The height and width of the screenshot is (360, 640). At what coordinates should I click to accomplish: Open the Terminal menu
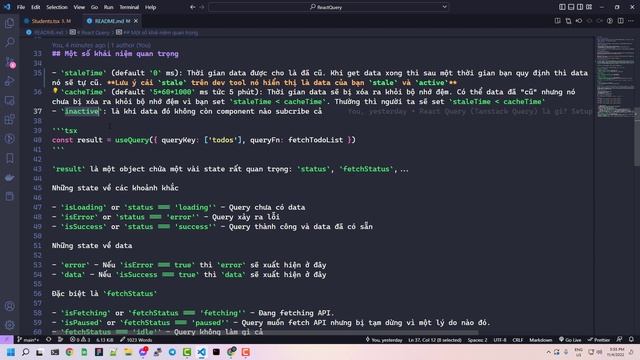coord(129,7)
